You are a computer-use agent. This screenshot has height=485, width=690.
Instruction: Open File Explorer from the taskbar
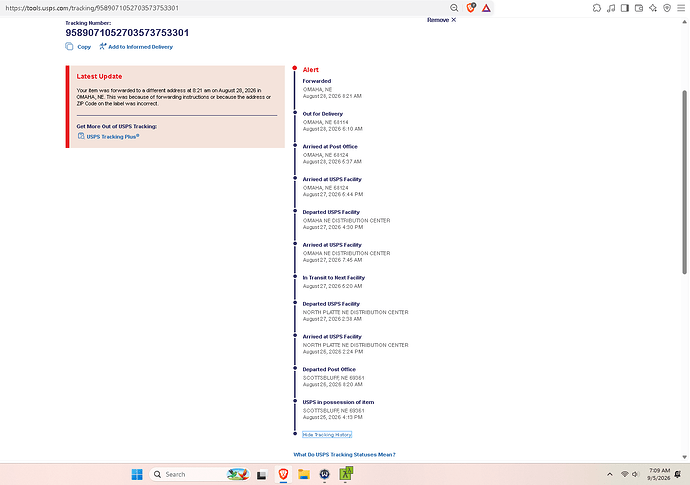pyautogui.click(x=304, y=474)
